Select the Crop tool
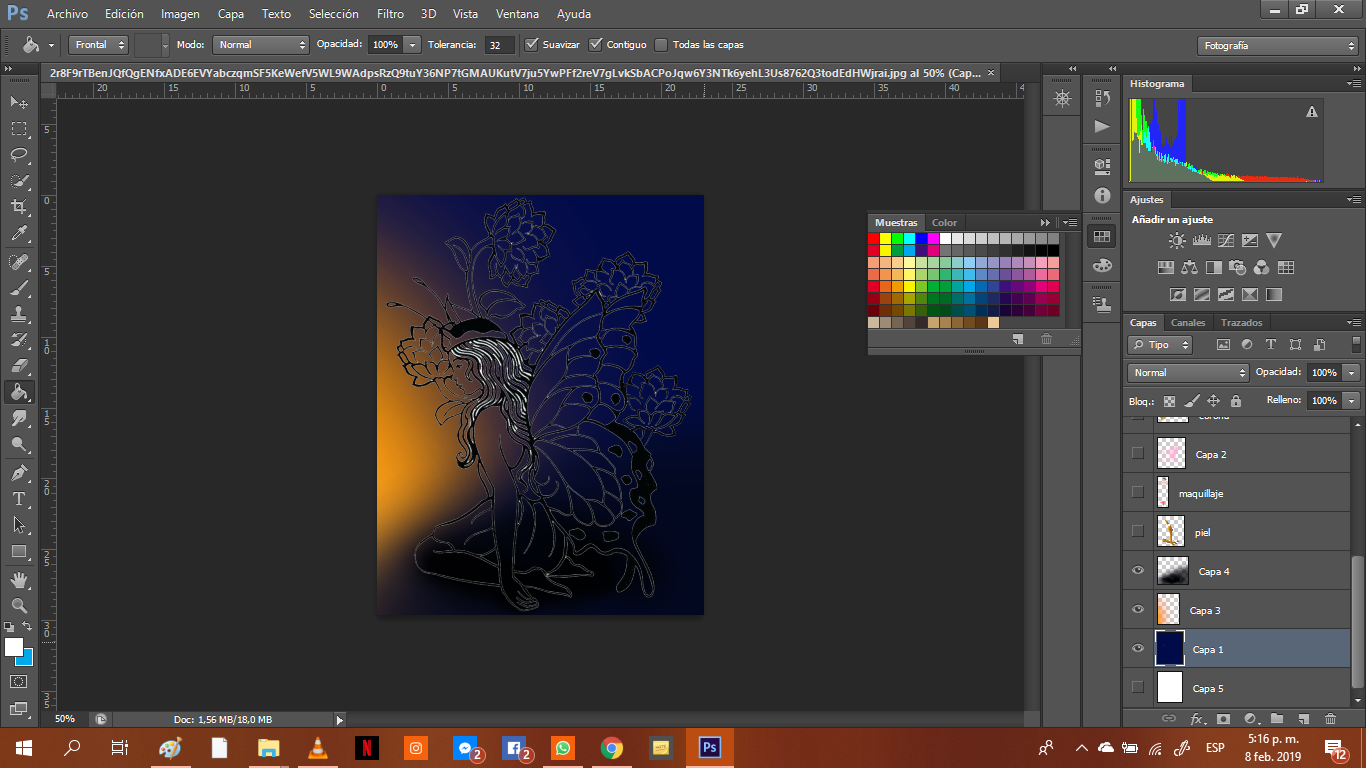This screenshot has height=768, width=1366. tap(19, 207)
